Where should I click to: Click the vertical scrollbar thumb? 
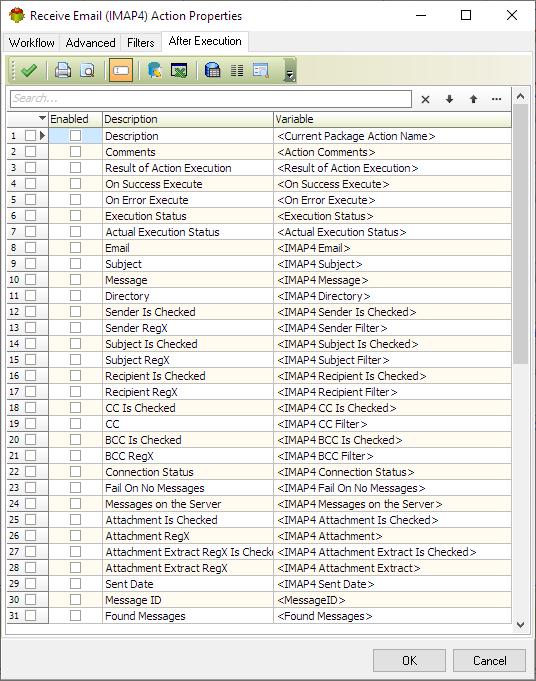coord(520,234)
